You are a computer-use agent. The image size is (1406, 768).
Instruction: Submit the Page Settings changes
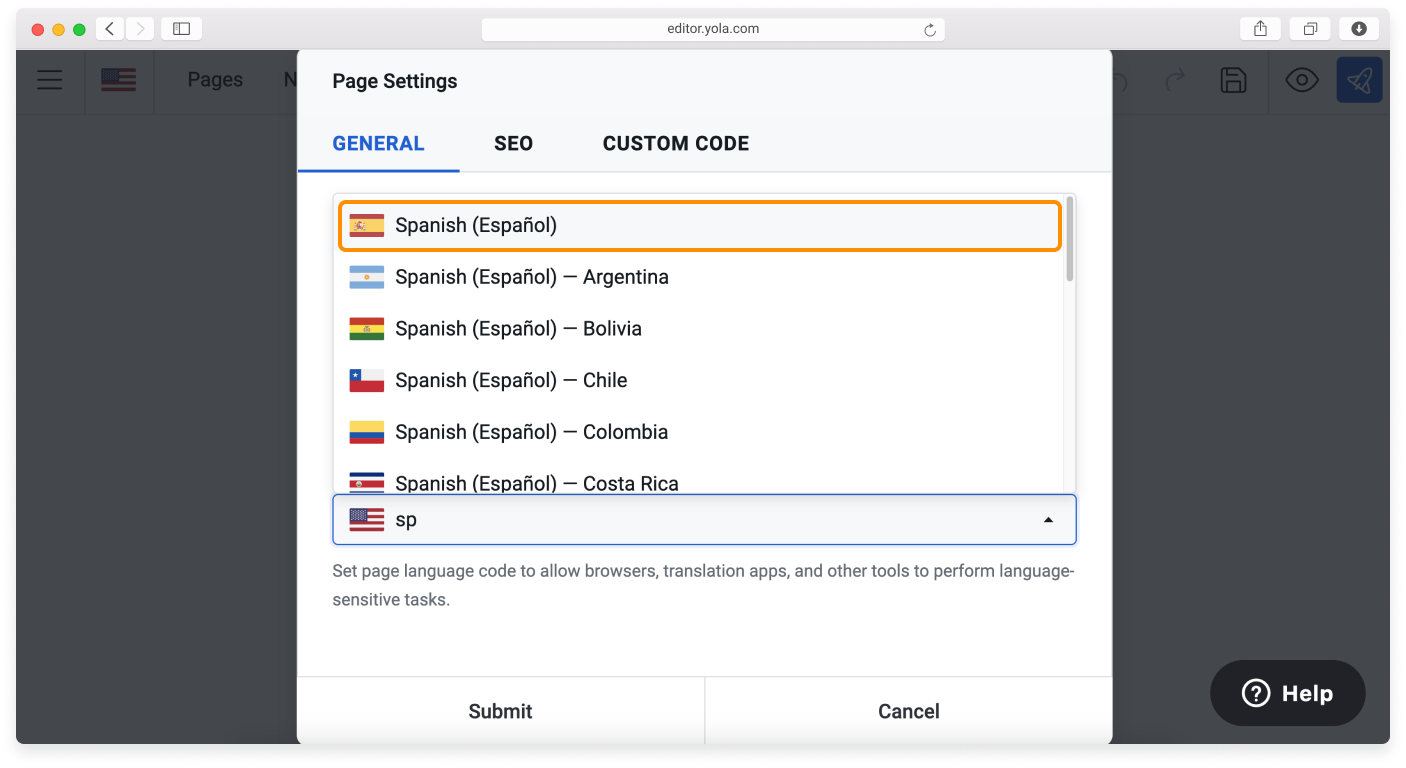500,711
